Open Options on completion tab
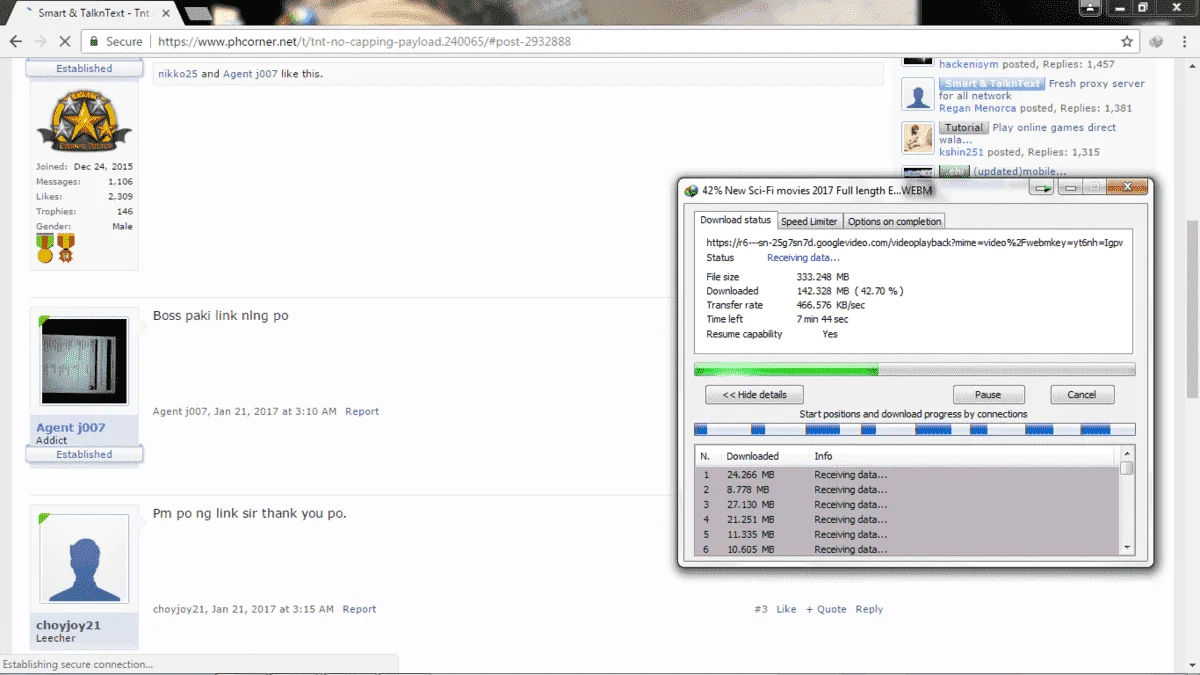Screen dimensions: 1200x675 [x=894, y=221]
